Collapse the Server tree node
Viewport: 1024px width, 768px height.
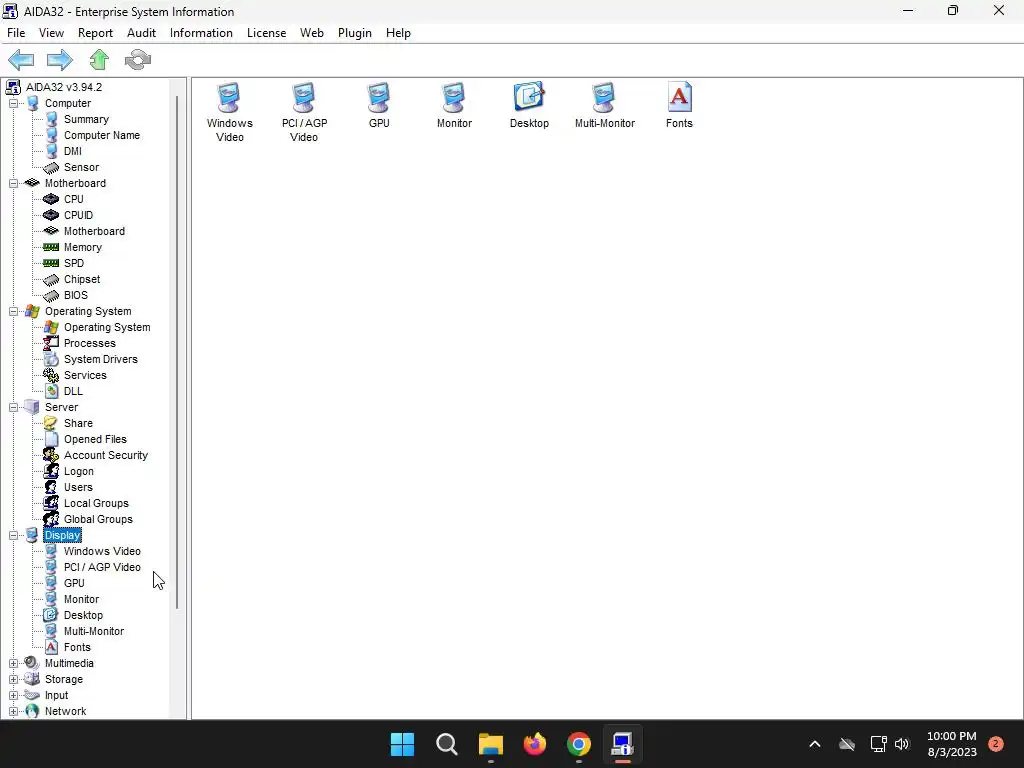click(x=13, y=408)
